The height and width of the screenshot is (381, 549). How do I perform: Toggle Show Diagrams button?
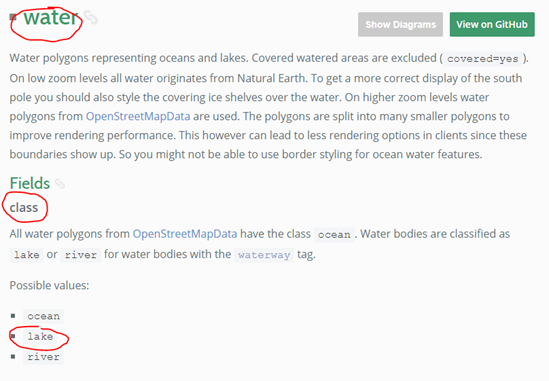pyautogui.click(x=400, y=25)
